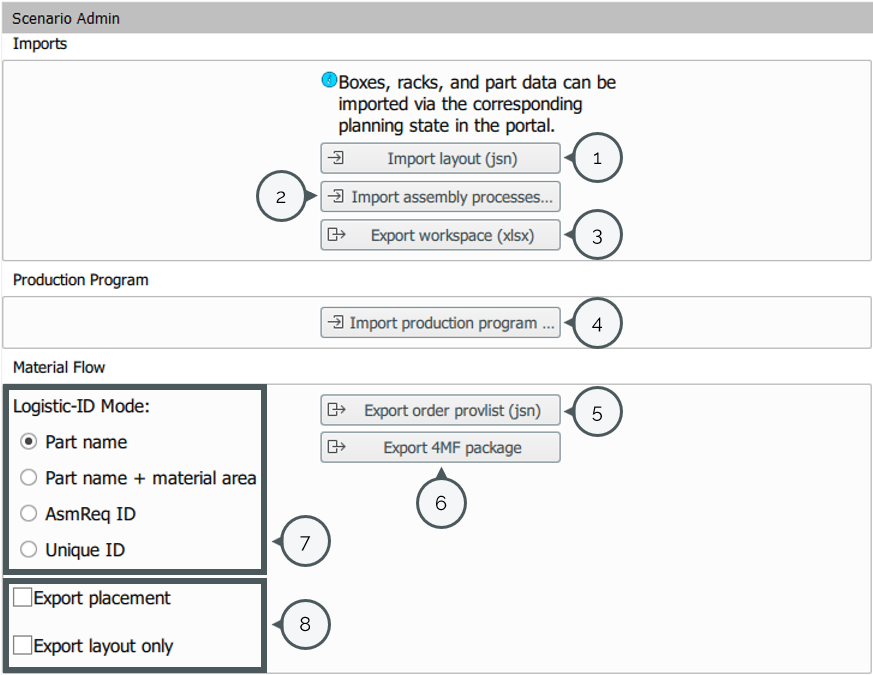Enable the Export placement checkbox
The image size is (873, 675).
[x=23, y=598]
